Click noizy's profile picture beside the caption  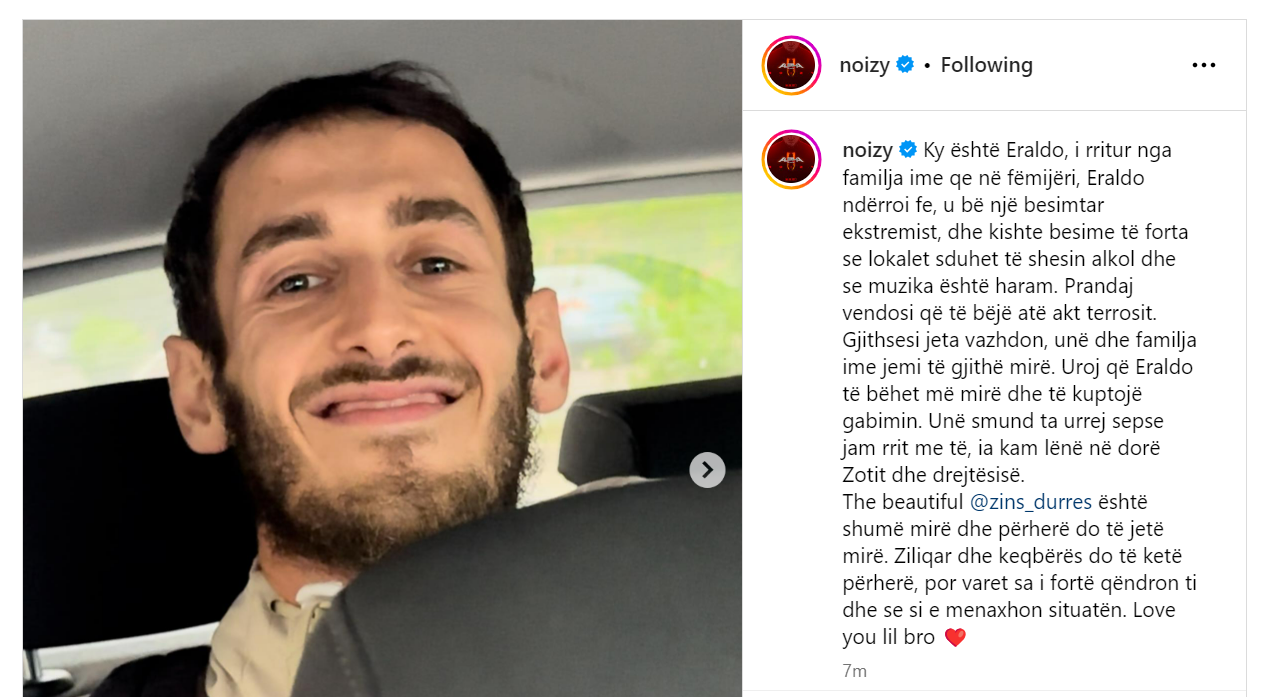point(792,160)
